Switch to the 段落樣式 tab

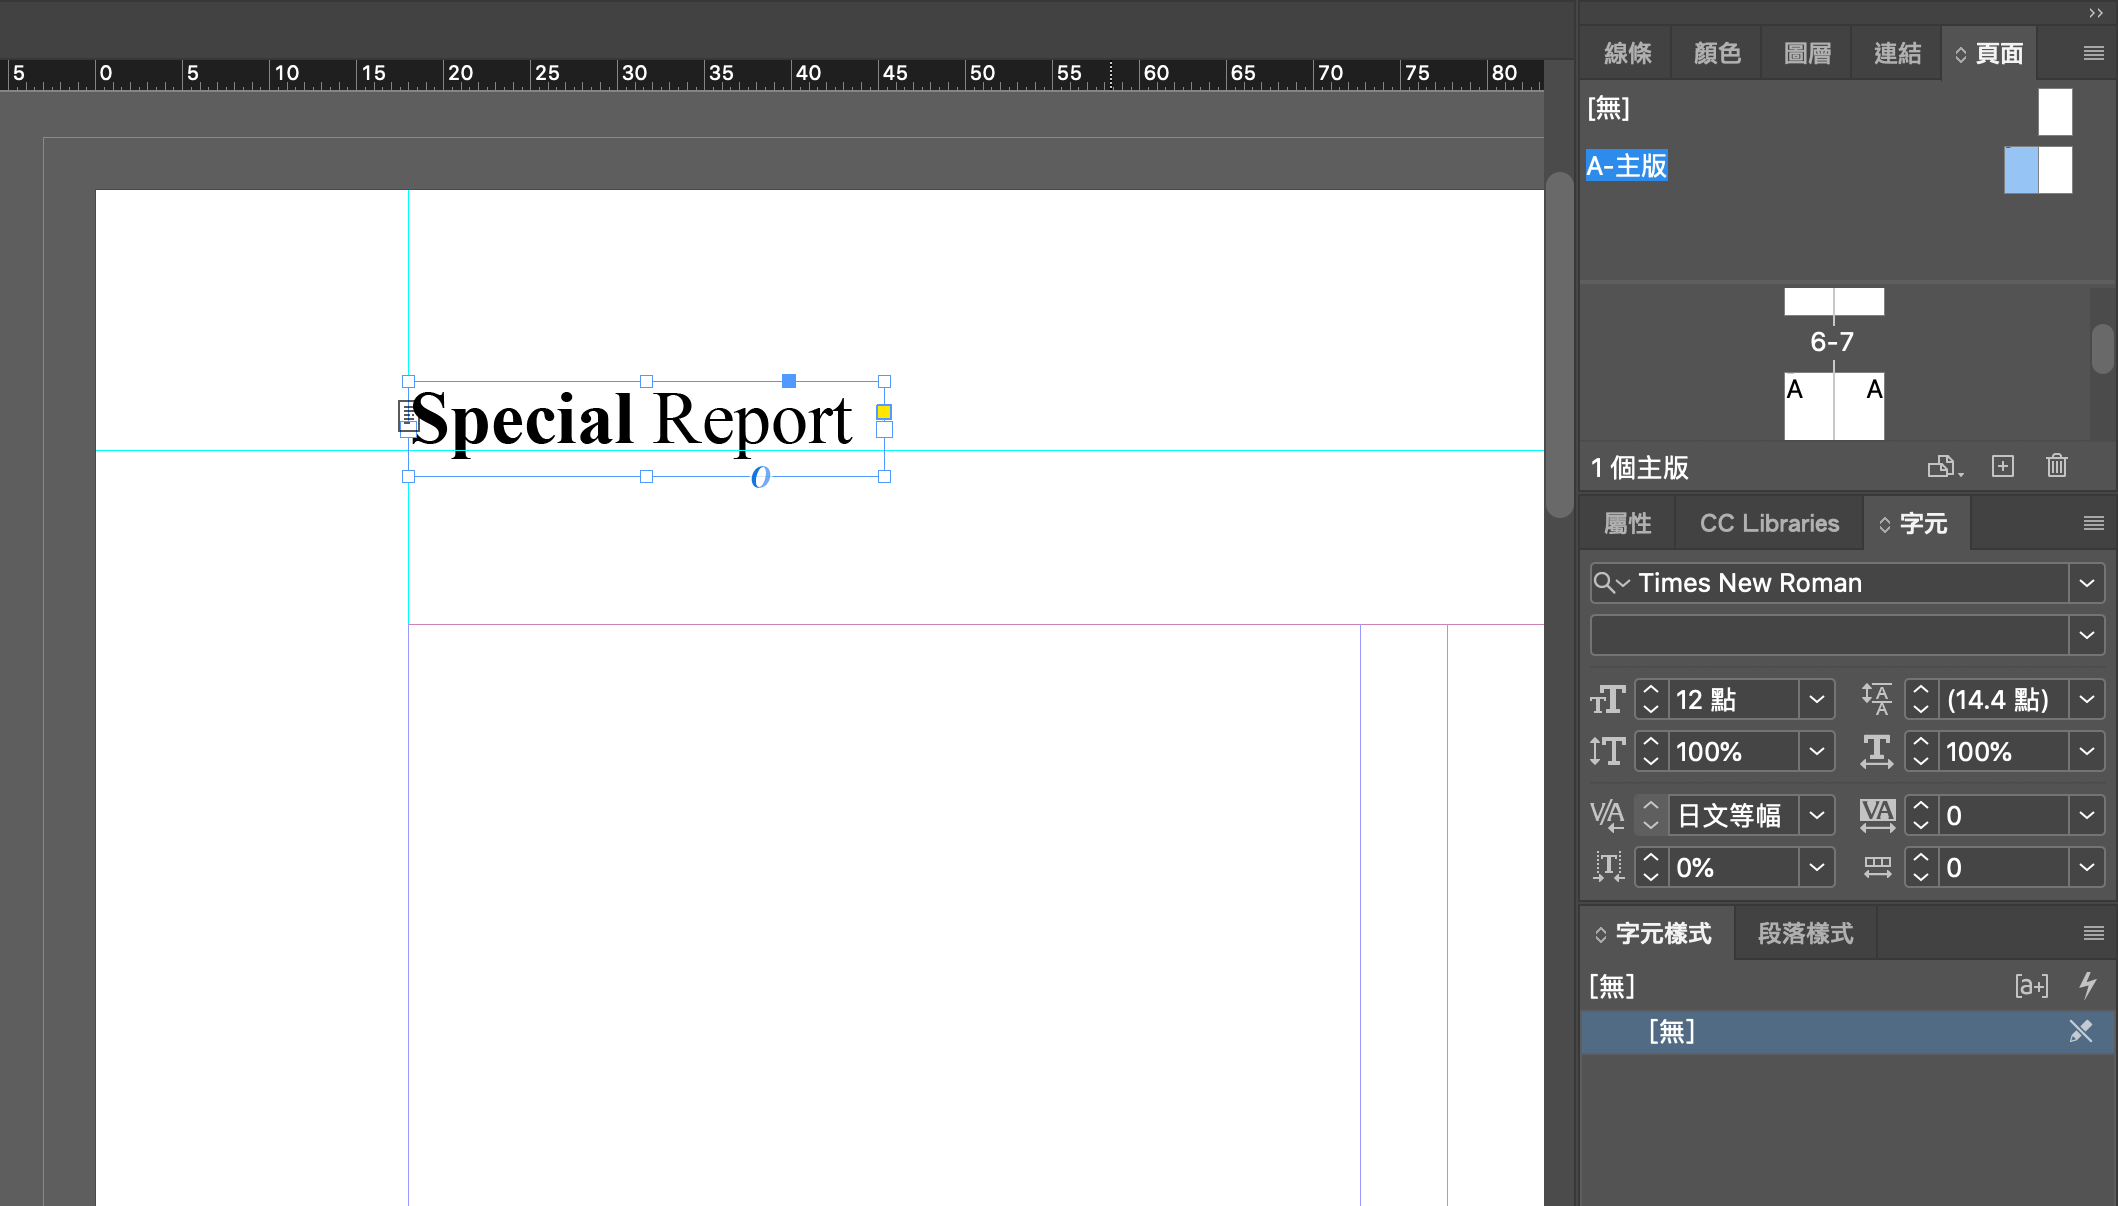click(x=1805, y=933)
